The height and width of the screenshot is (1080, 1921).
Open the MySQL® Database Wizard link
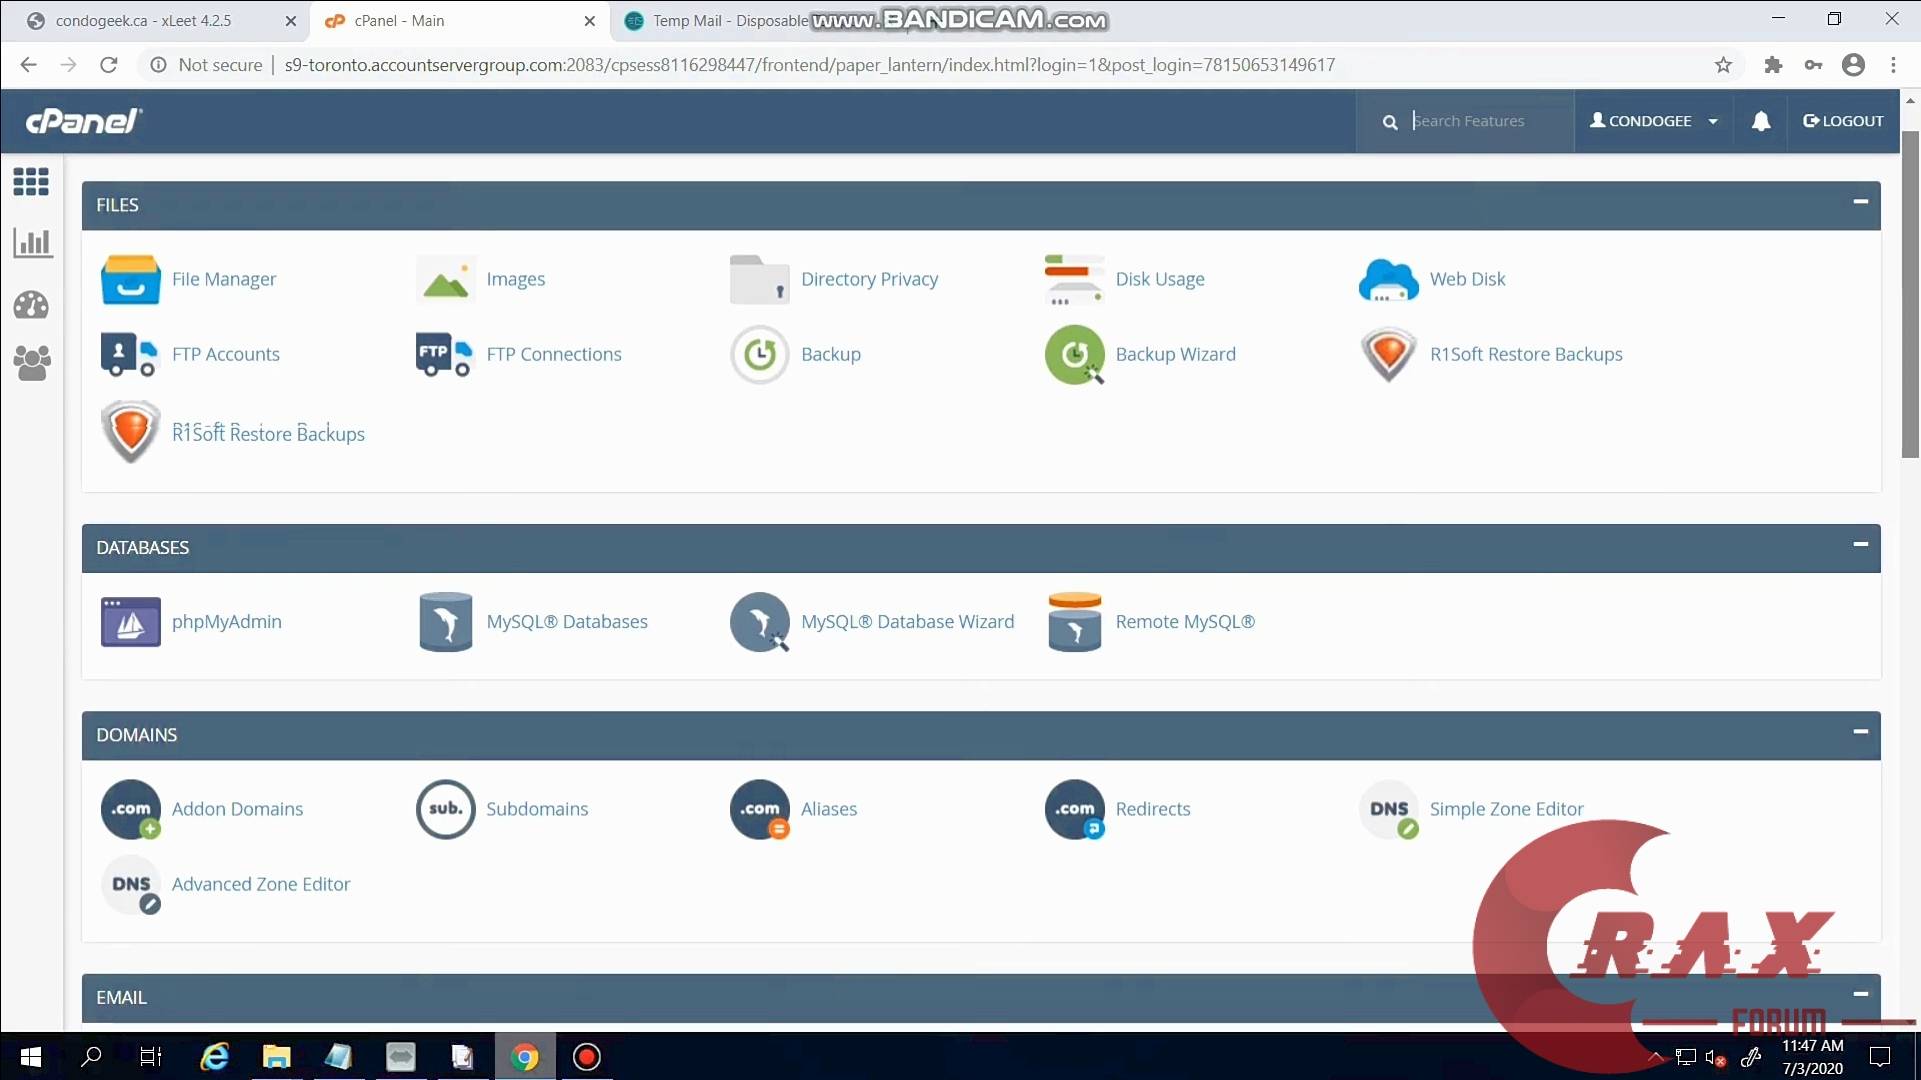[x=907, y=622]
